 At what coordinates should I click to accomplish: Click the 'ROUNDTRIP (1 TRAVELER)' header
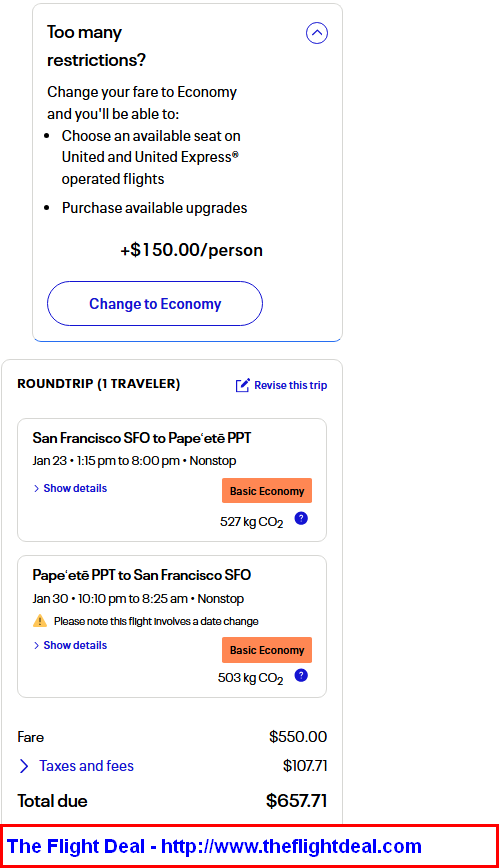pos(99,384)
